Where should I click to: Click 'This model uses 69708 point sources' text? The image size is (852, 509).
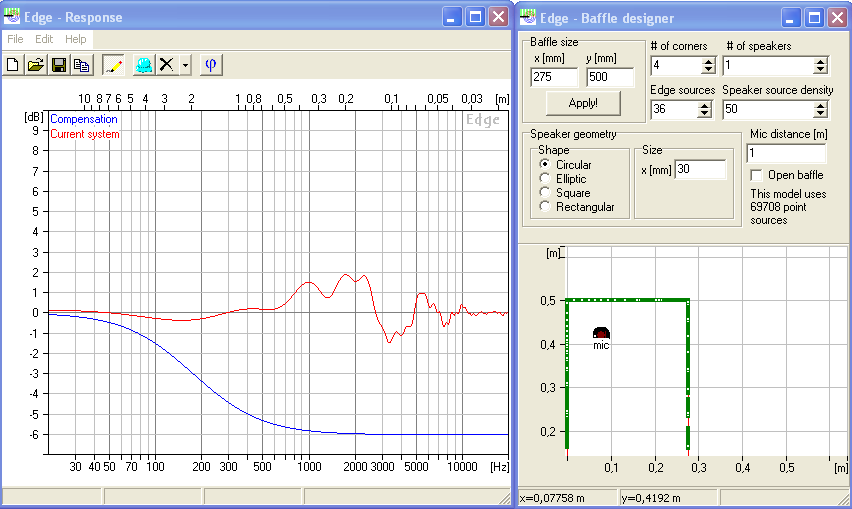(x=788, y=207)
